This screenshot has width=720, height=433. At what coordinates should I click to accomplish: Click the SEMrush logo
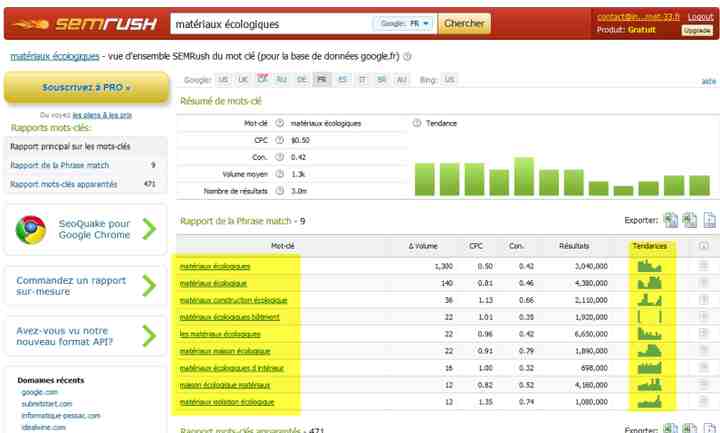tap(85, 23)
